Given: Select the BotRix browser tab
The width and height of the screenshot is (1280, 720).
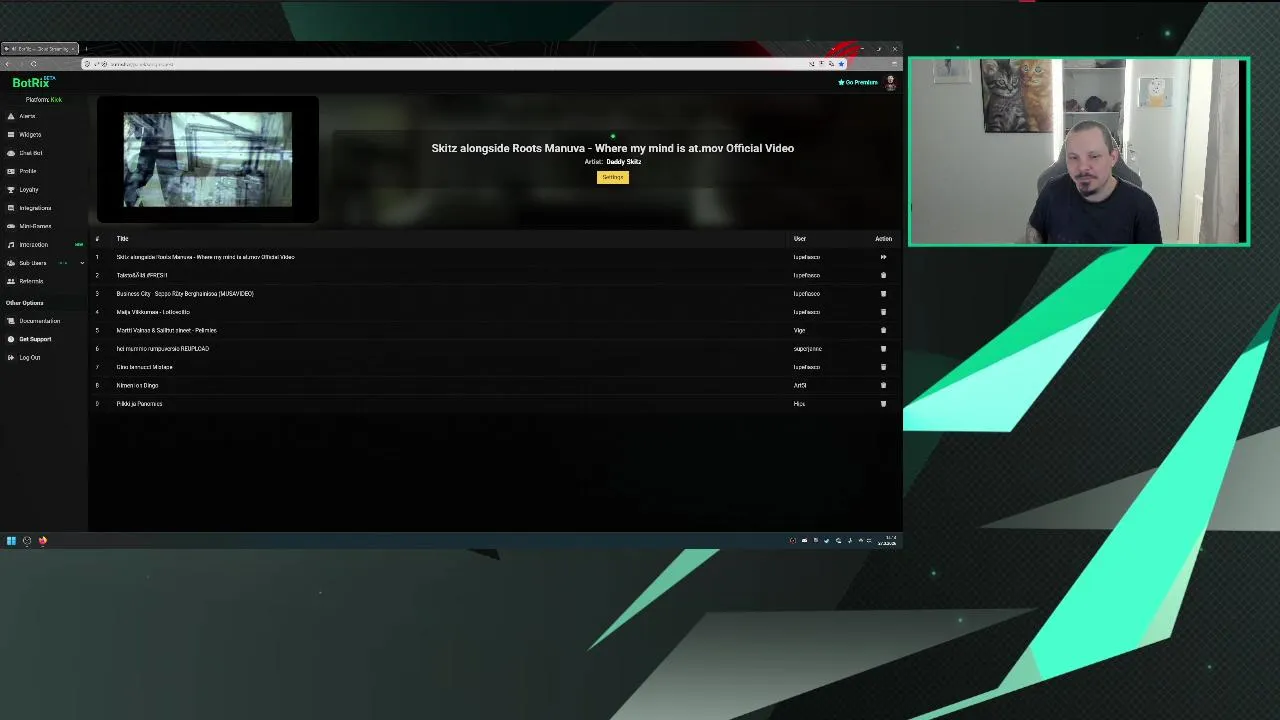Looking at the screenshot, I should coord(40,49).
